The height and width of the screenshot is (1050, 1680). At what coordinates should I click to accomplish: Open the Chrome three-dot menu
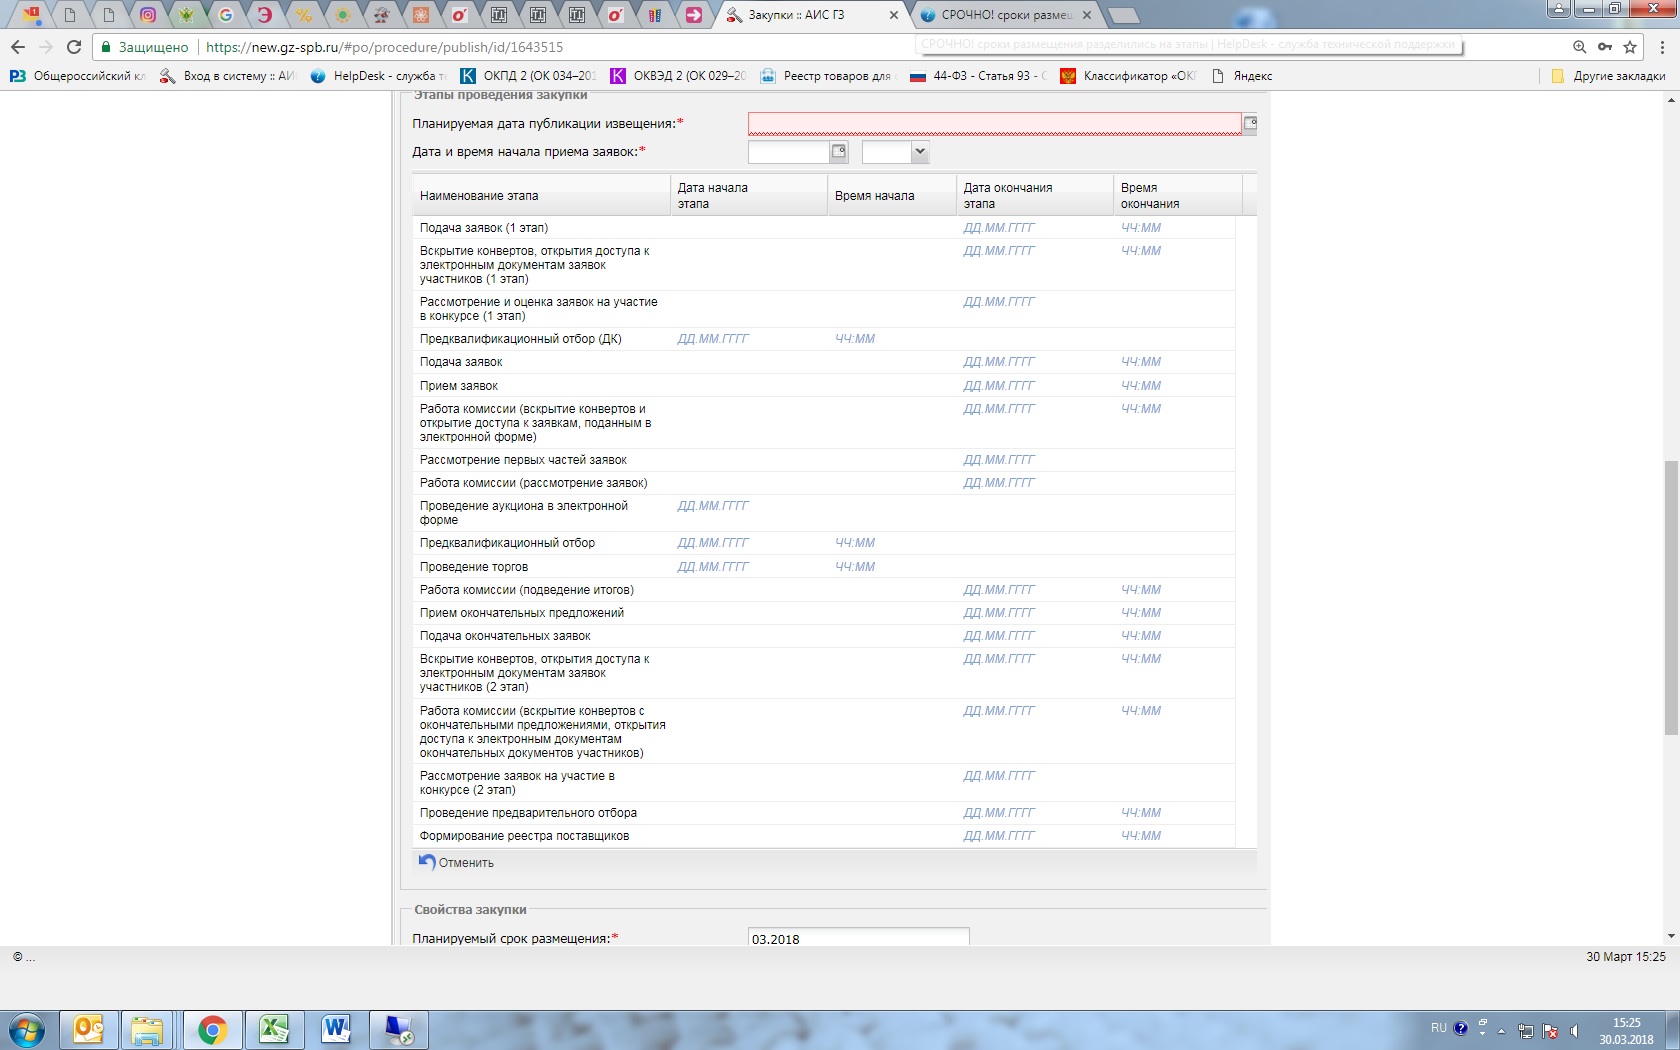tap(1662, 47)
